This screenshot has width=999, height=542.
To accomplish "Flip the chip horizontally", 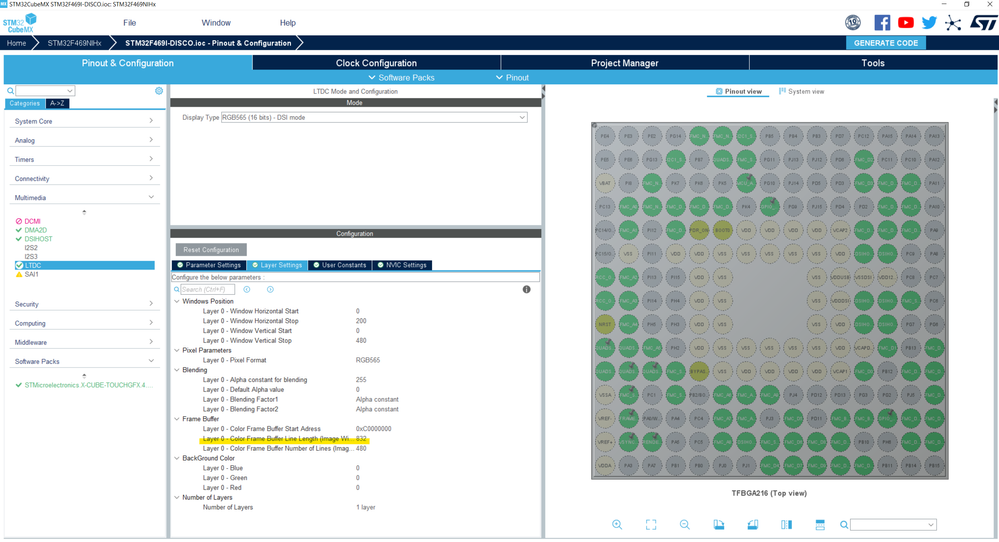I will [x=786, y=525].
